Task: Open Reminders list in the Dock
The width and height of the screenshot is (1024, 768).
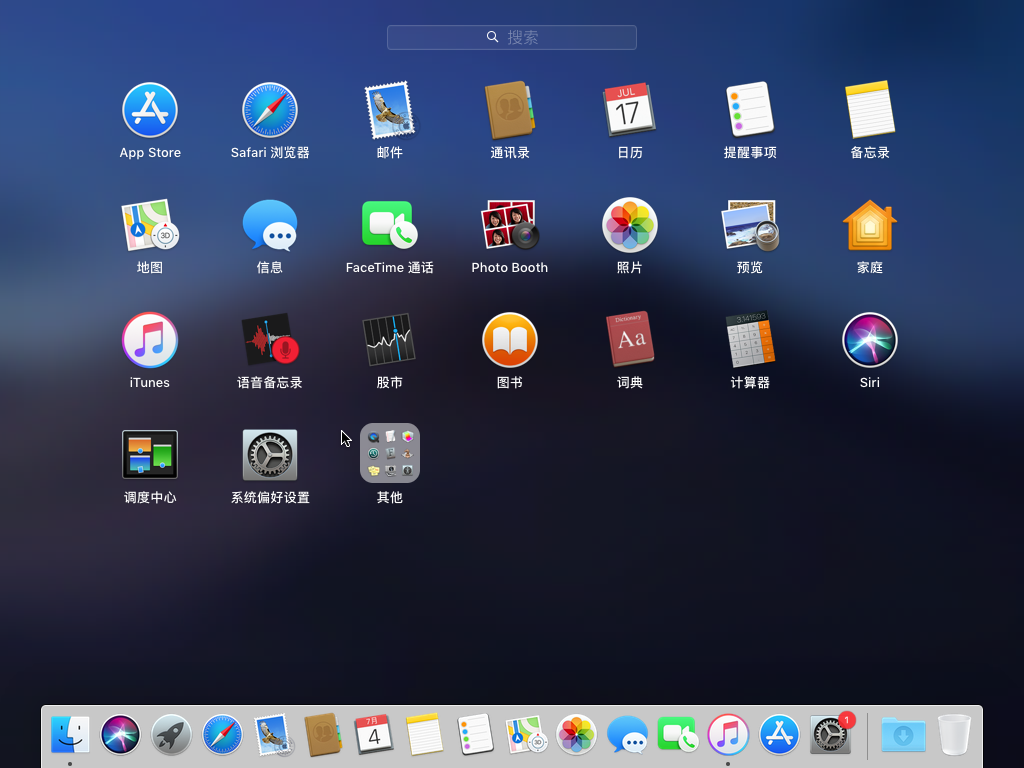Action: point(475,735)
